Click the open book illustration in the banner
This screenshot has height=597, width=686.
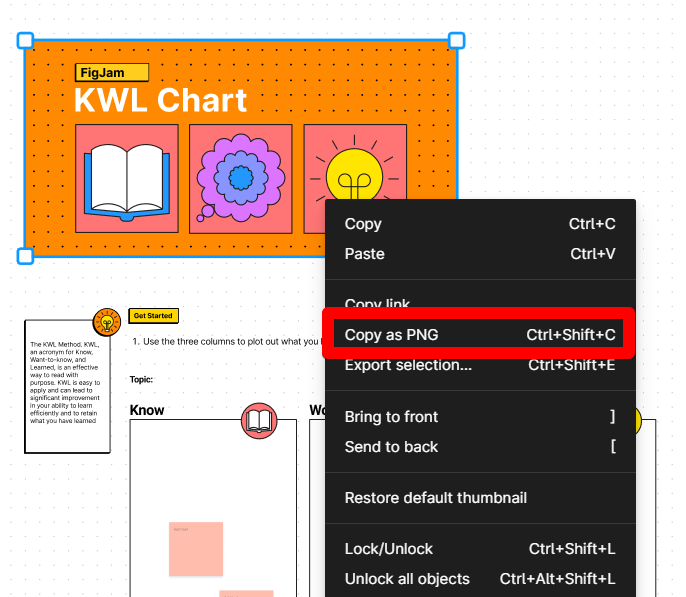click(x=127, y=178)
